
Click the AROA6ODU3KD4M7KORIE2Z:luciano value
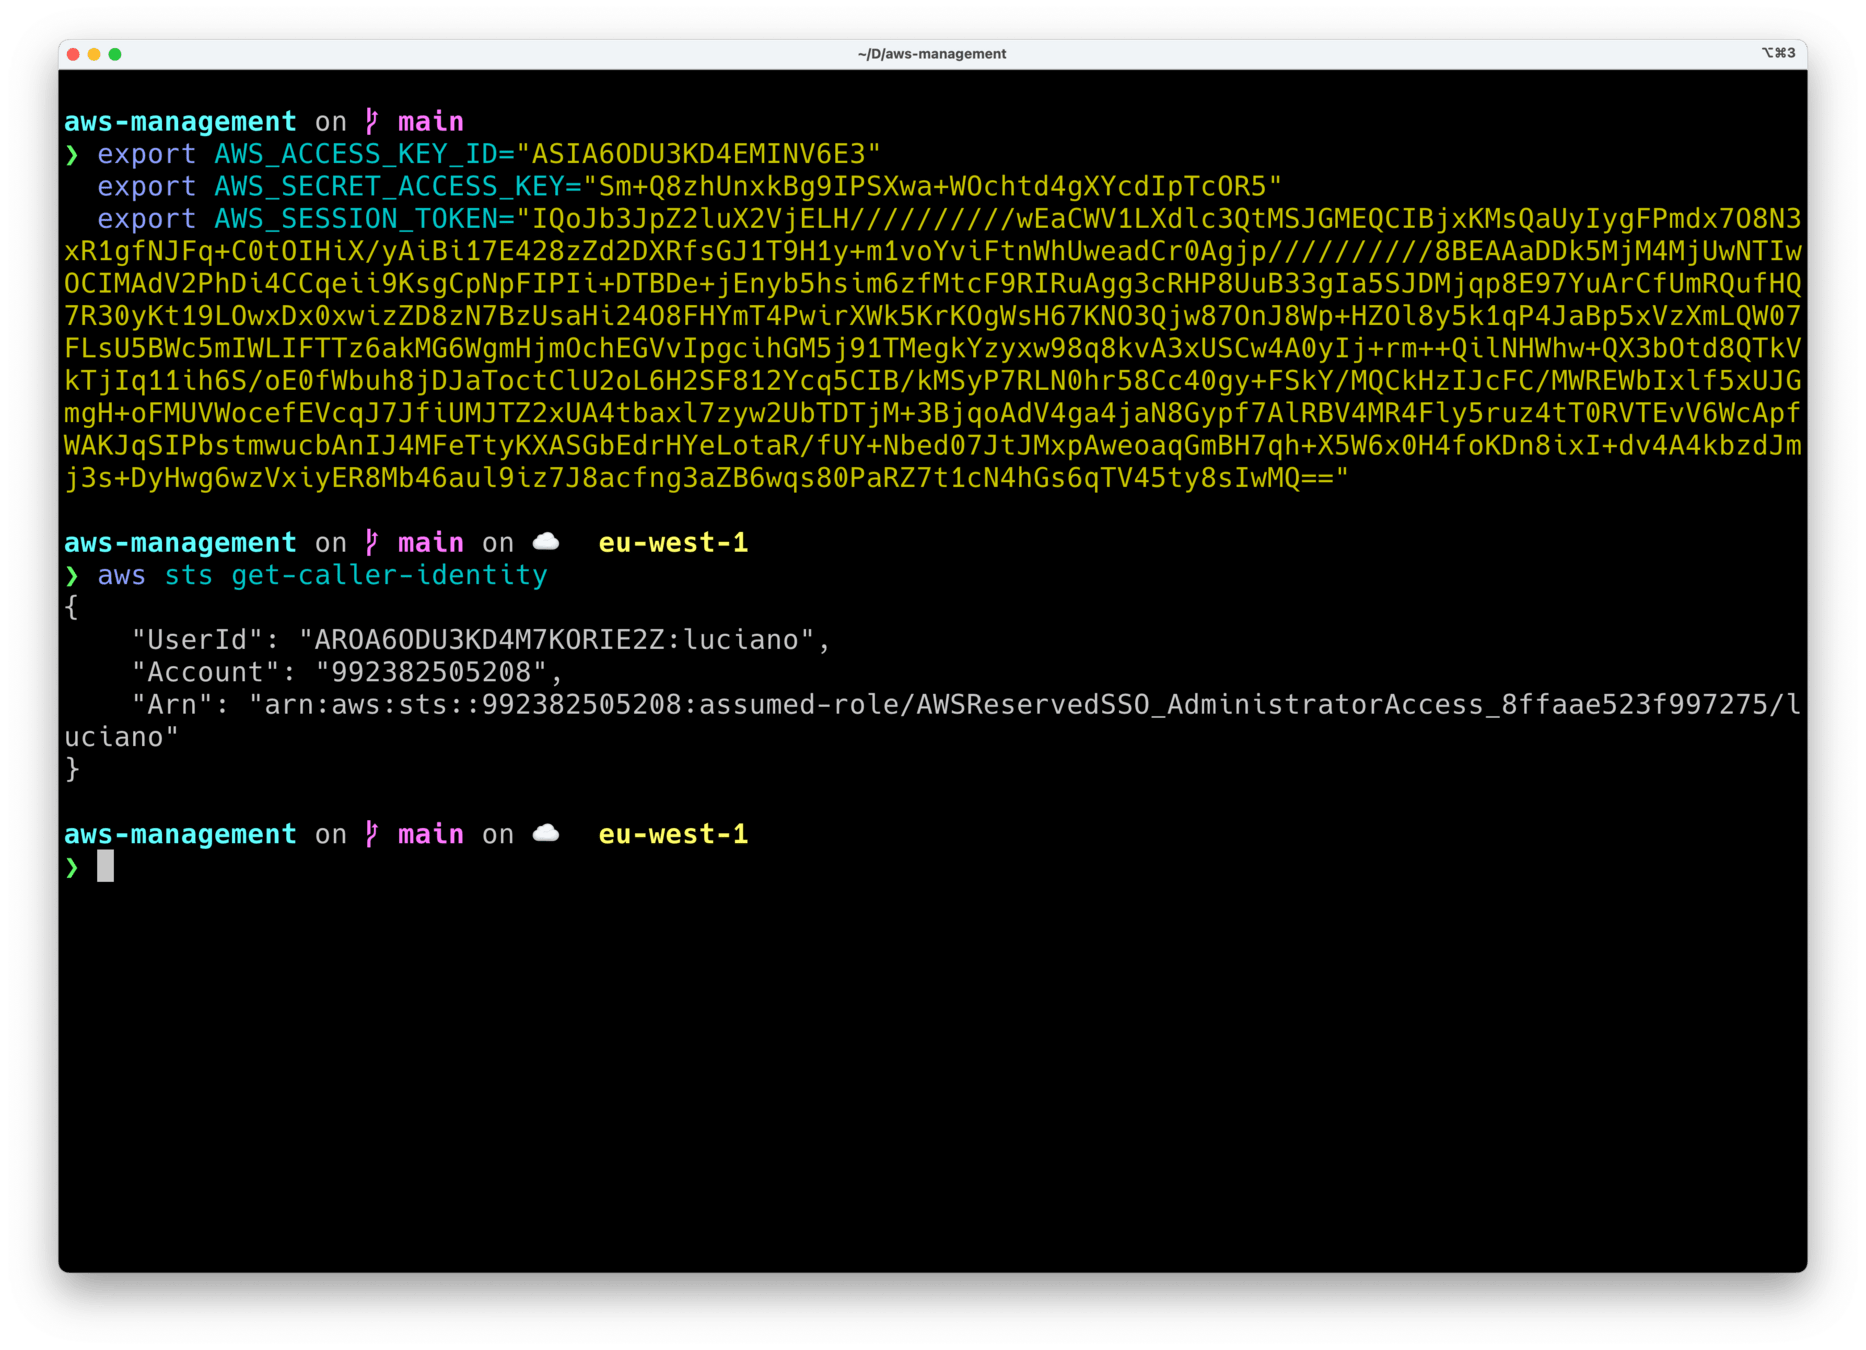556,640
